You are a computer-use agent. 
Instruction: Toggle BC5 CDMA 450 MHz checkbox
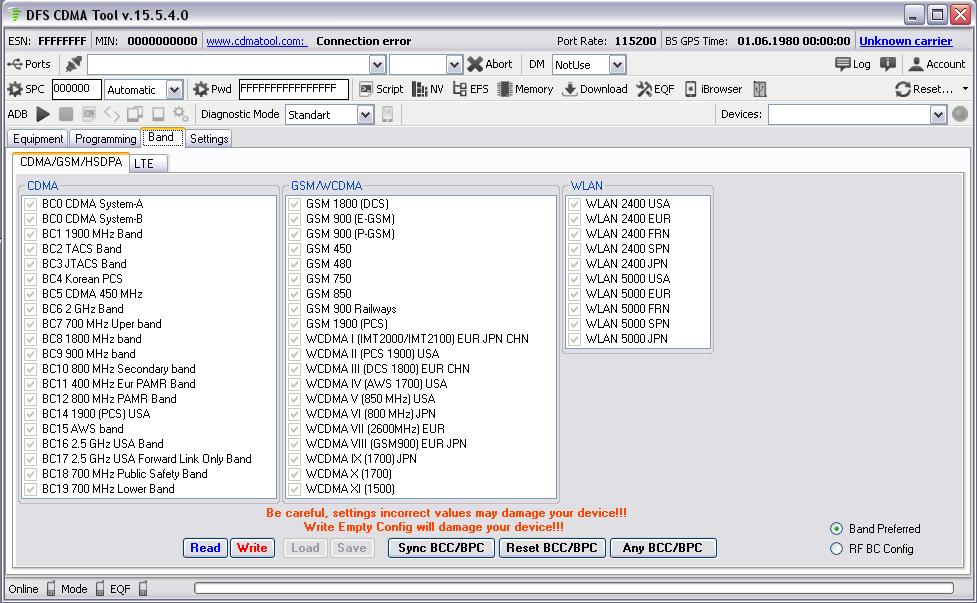(x=31, y=293)
